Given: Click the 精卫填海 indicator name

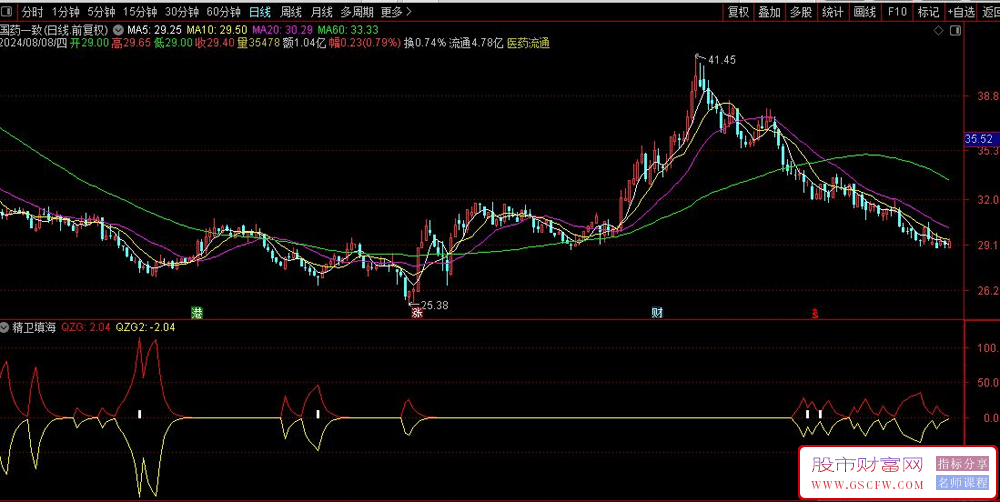Looking at the screenshot, I should click(x=35, y=327).
